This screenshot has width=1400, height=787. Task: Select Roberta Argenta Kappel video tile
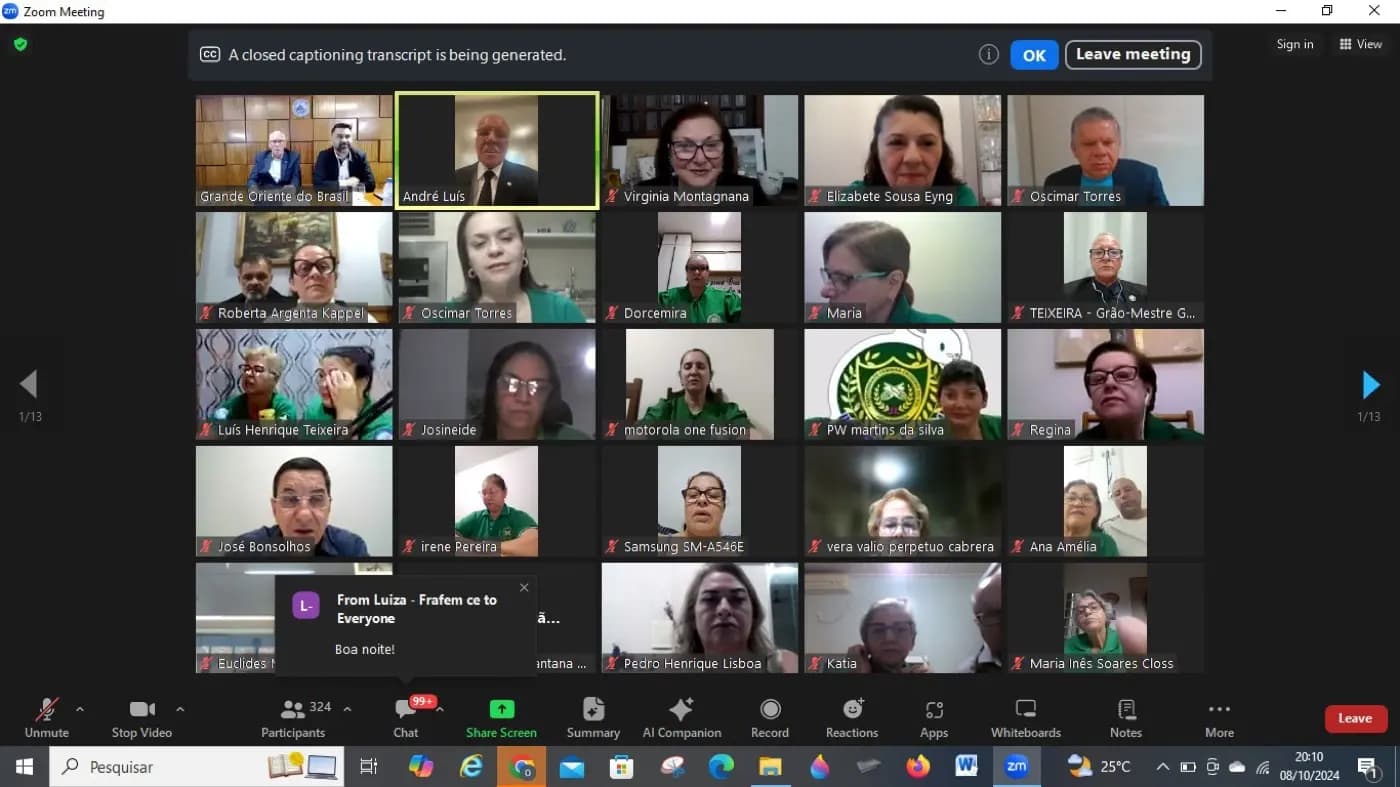294,267
